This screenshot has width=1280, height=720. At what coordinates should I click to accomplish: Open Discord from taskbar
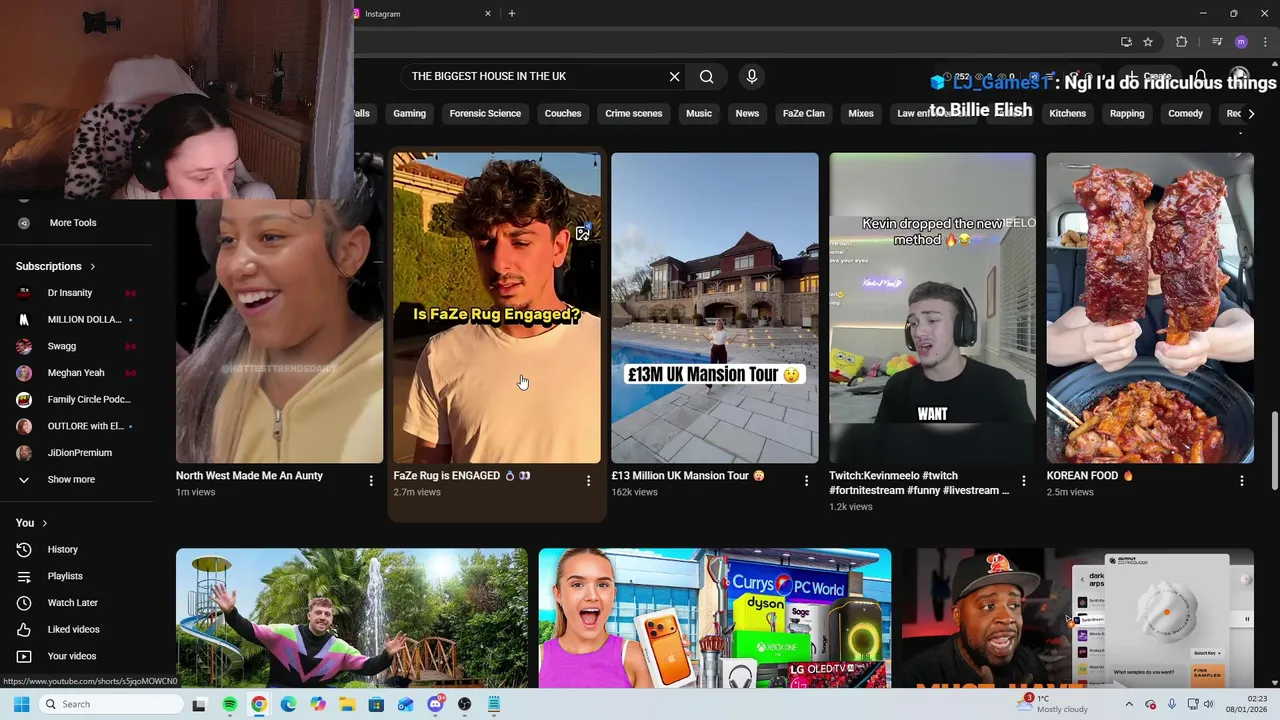click(435, 704)
